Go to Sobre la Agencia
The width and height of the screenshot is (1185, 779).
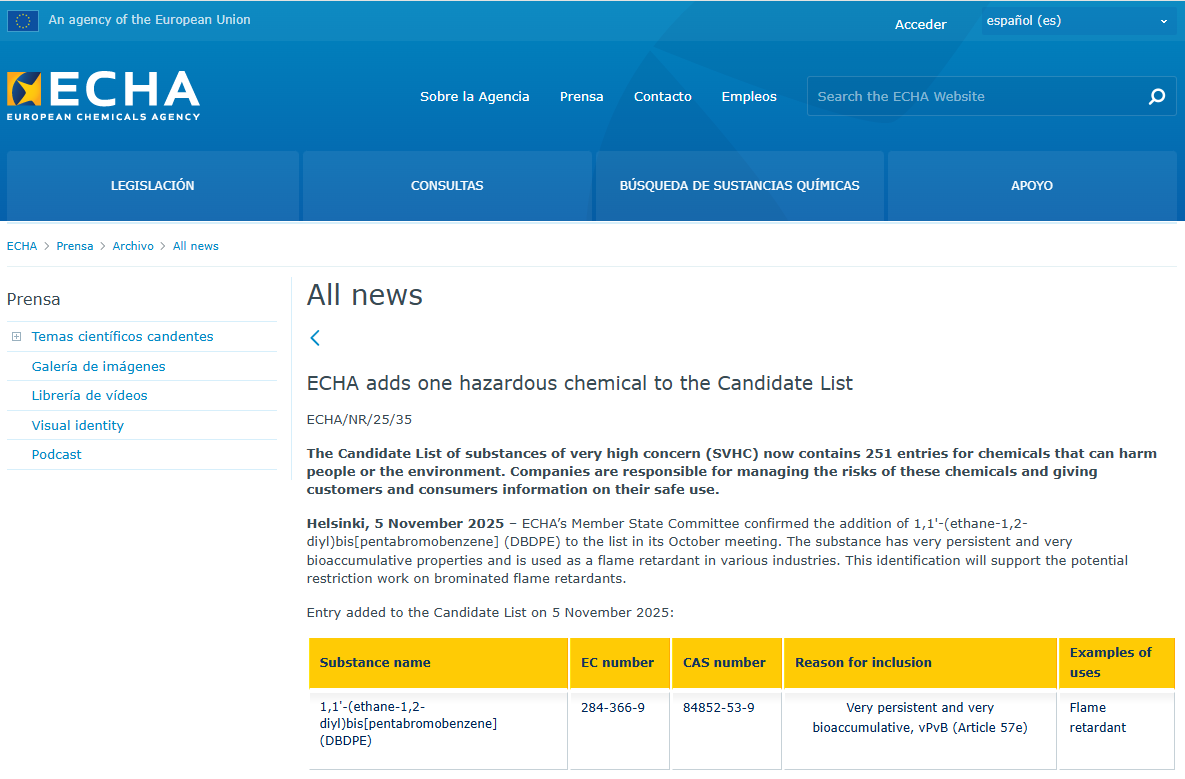(x=474, y=97)
